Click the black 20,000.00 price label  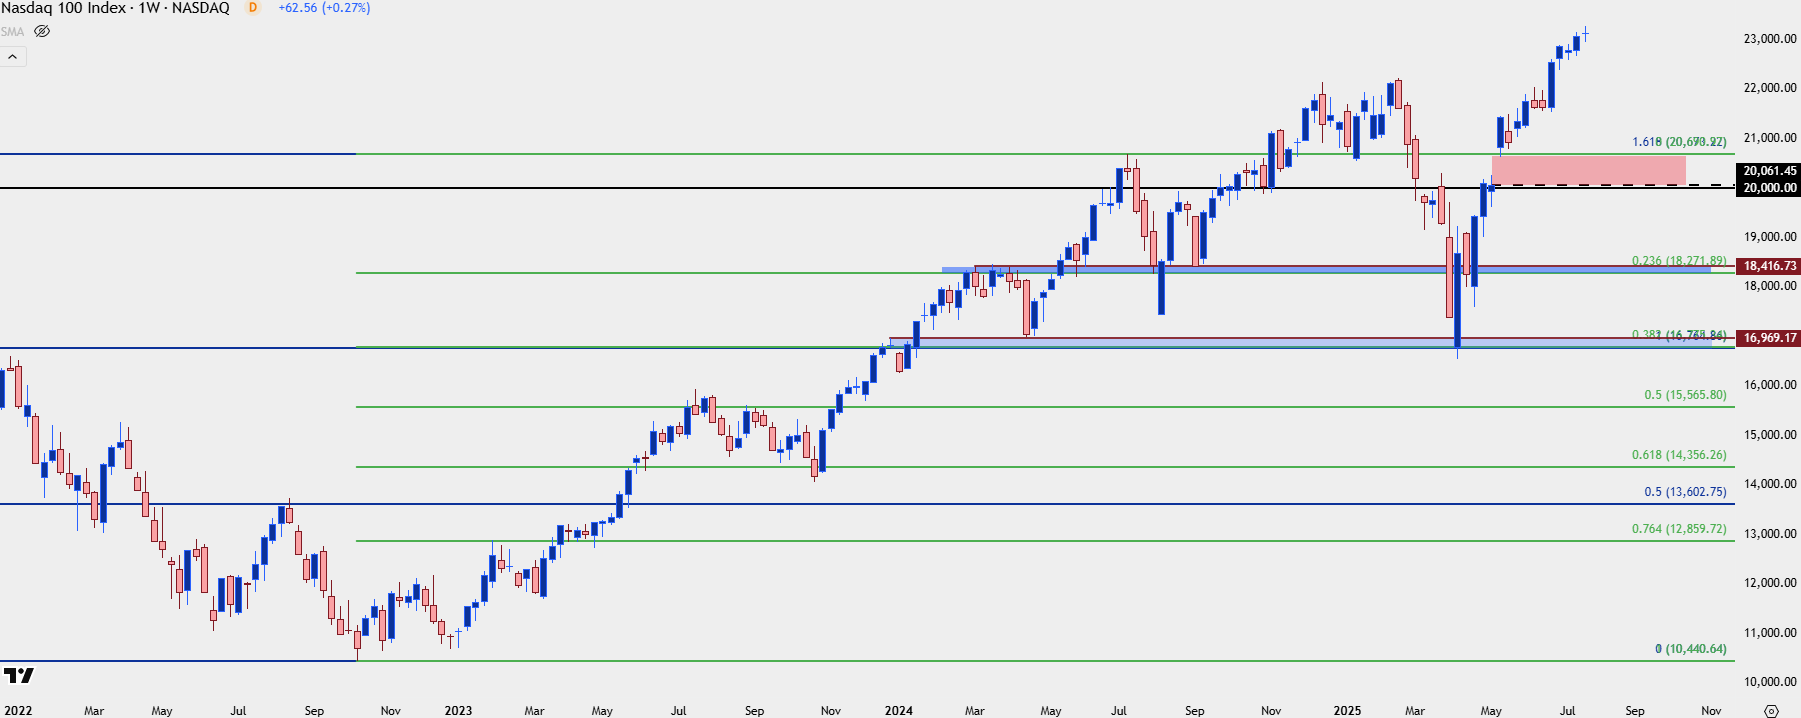[x=1769, y=188]
